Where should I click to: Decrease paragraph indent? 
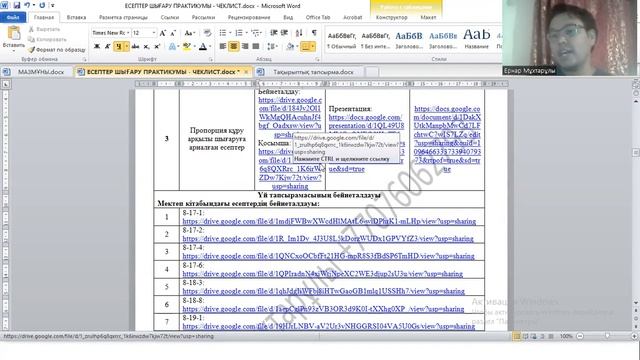point(273,33)
